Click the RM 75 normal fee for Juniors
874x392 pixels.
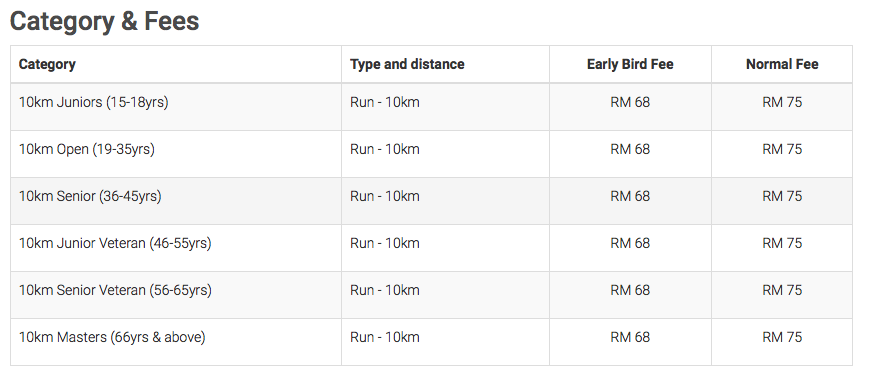pos(782,103)
